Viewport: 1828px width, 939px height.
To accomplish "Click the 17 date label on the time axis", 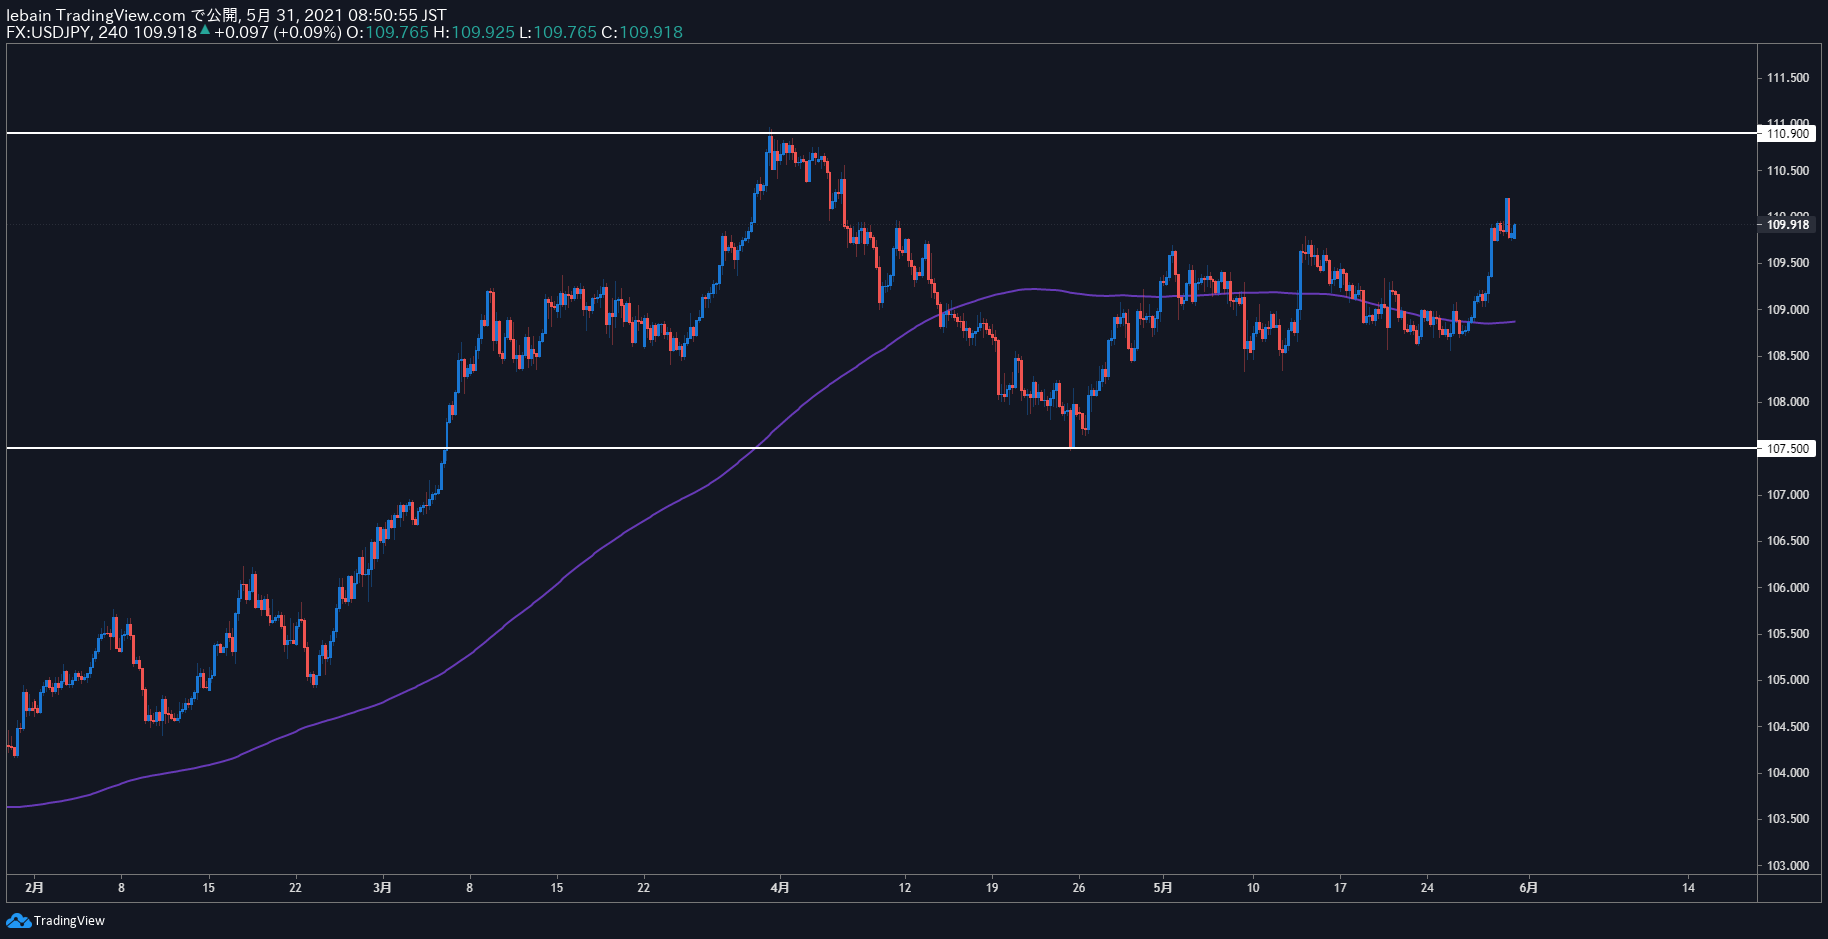I will point(1340,888).
